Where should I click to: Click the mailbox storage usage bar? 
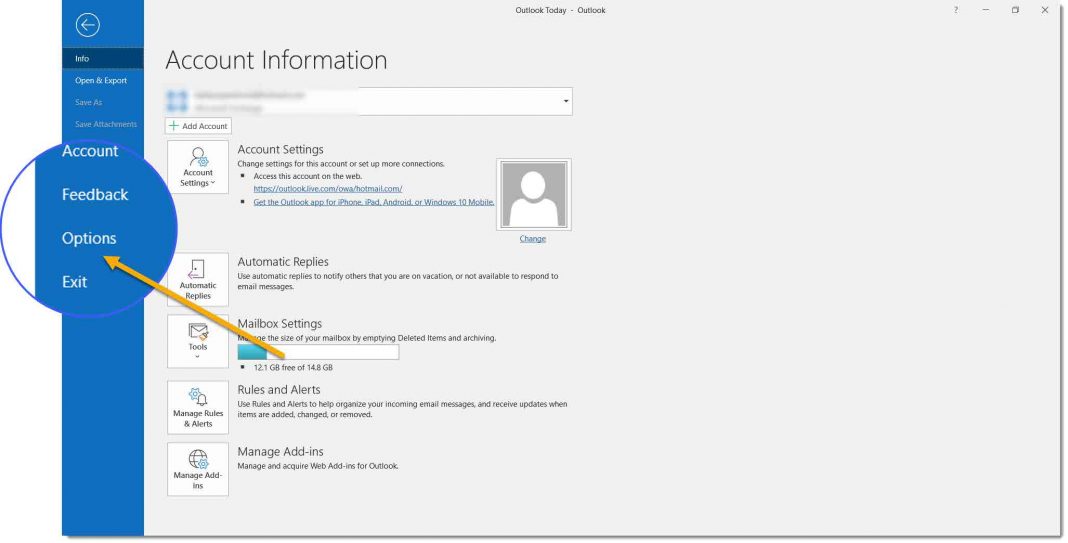point(318,352)
